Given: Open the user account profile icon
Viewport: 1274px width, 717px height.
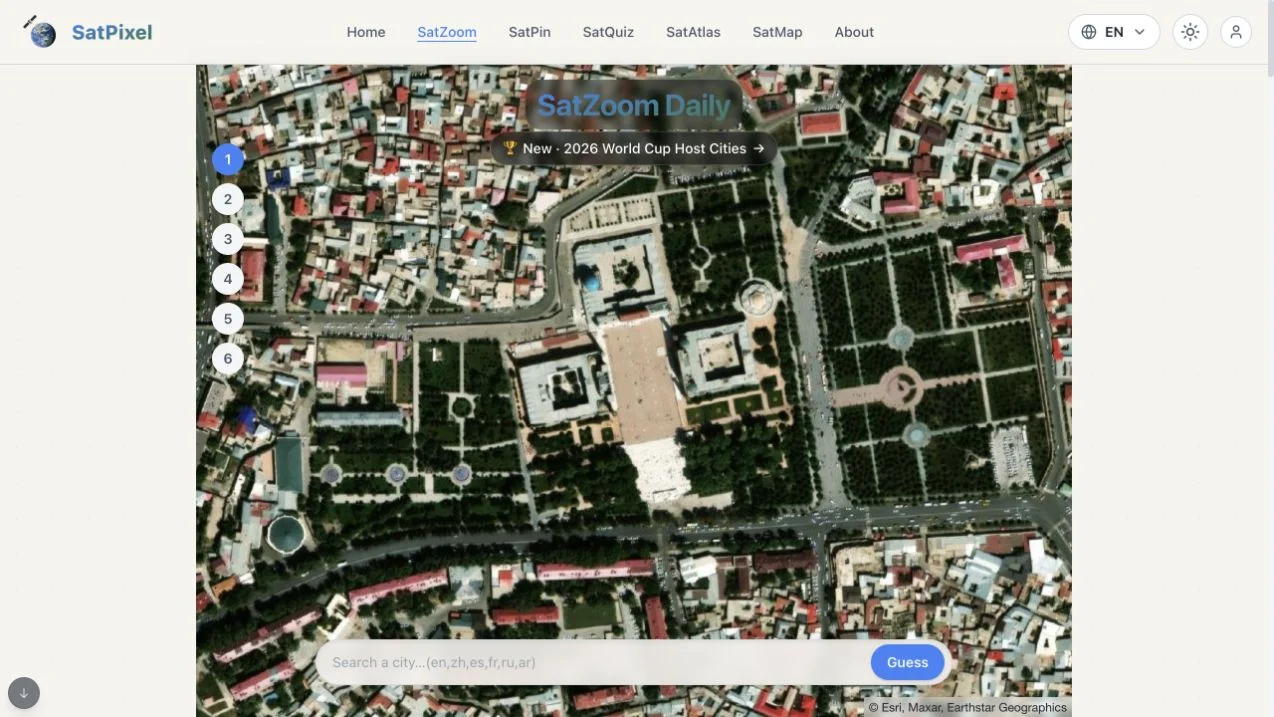Looking at the screenshot, I should 1236,32.
